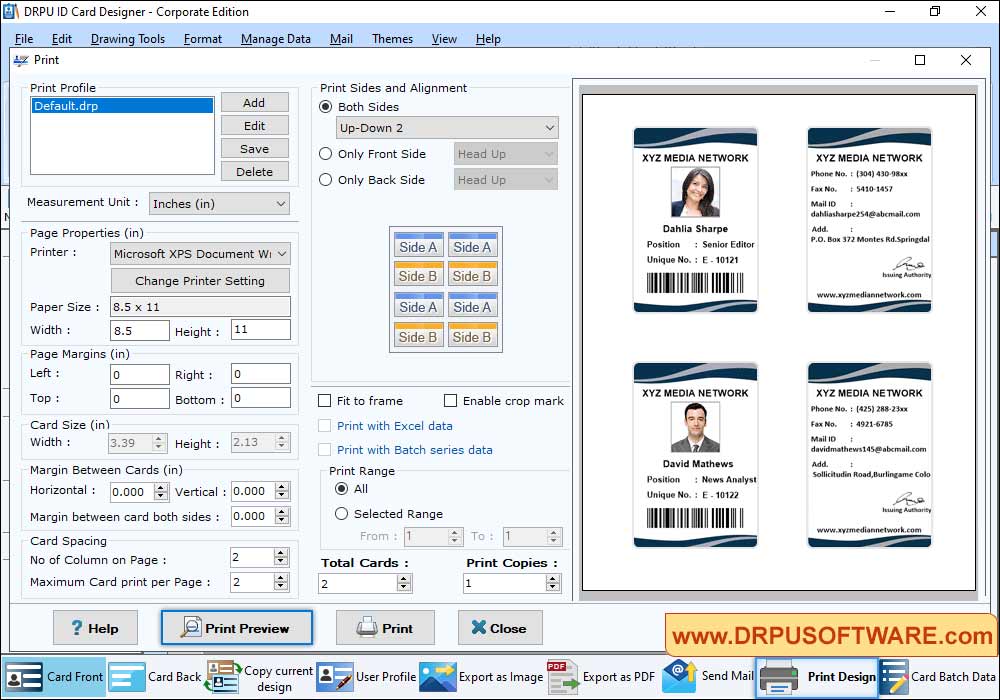
Task: Close the Print dialog with the X
Action: coord(966,60)
